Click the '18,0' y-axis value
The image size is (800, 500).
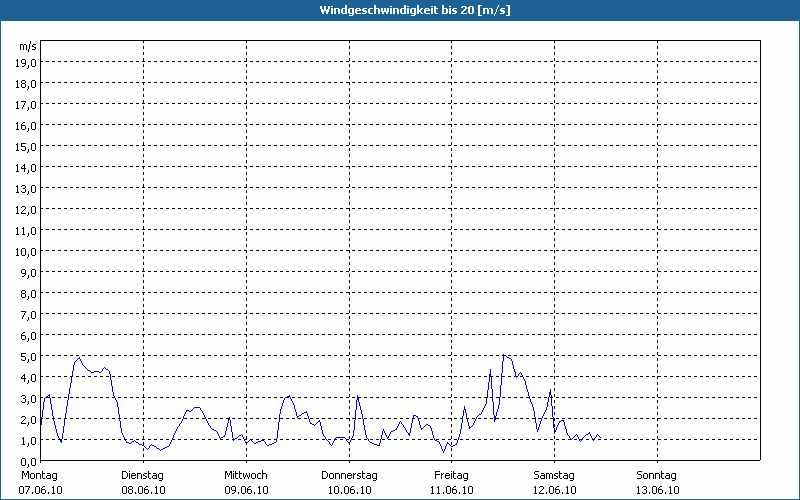tap(26, 84)
